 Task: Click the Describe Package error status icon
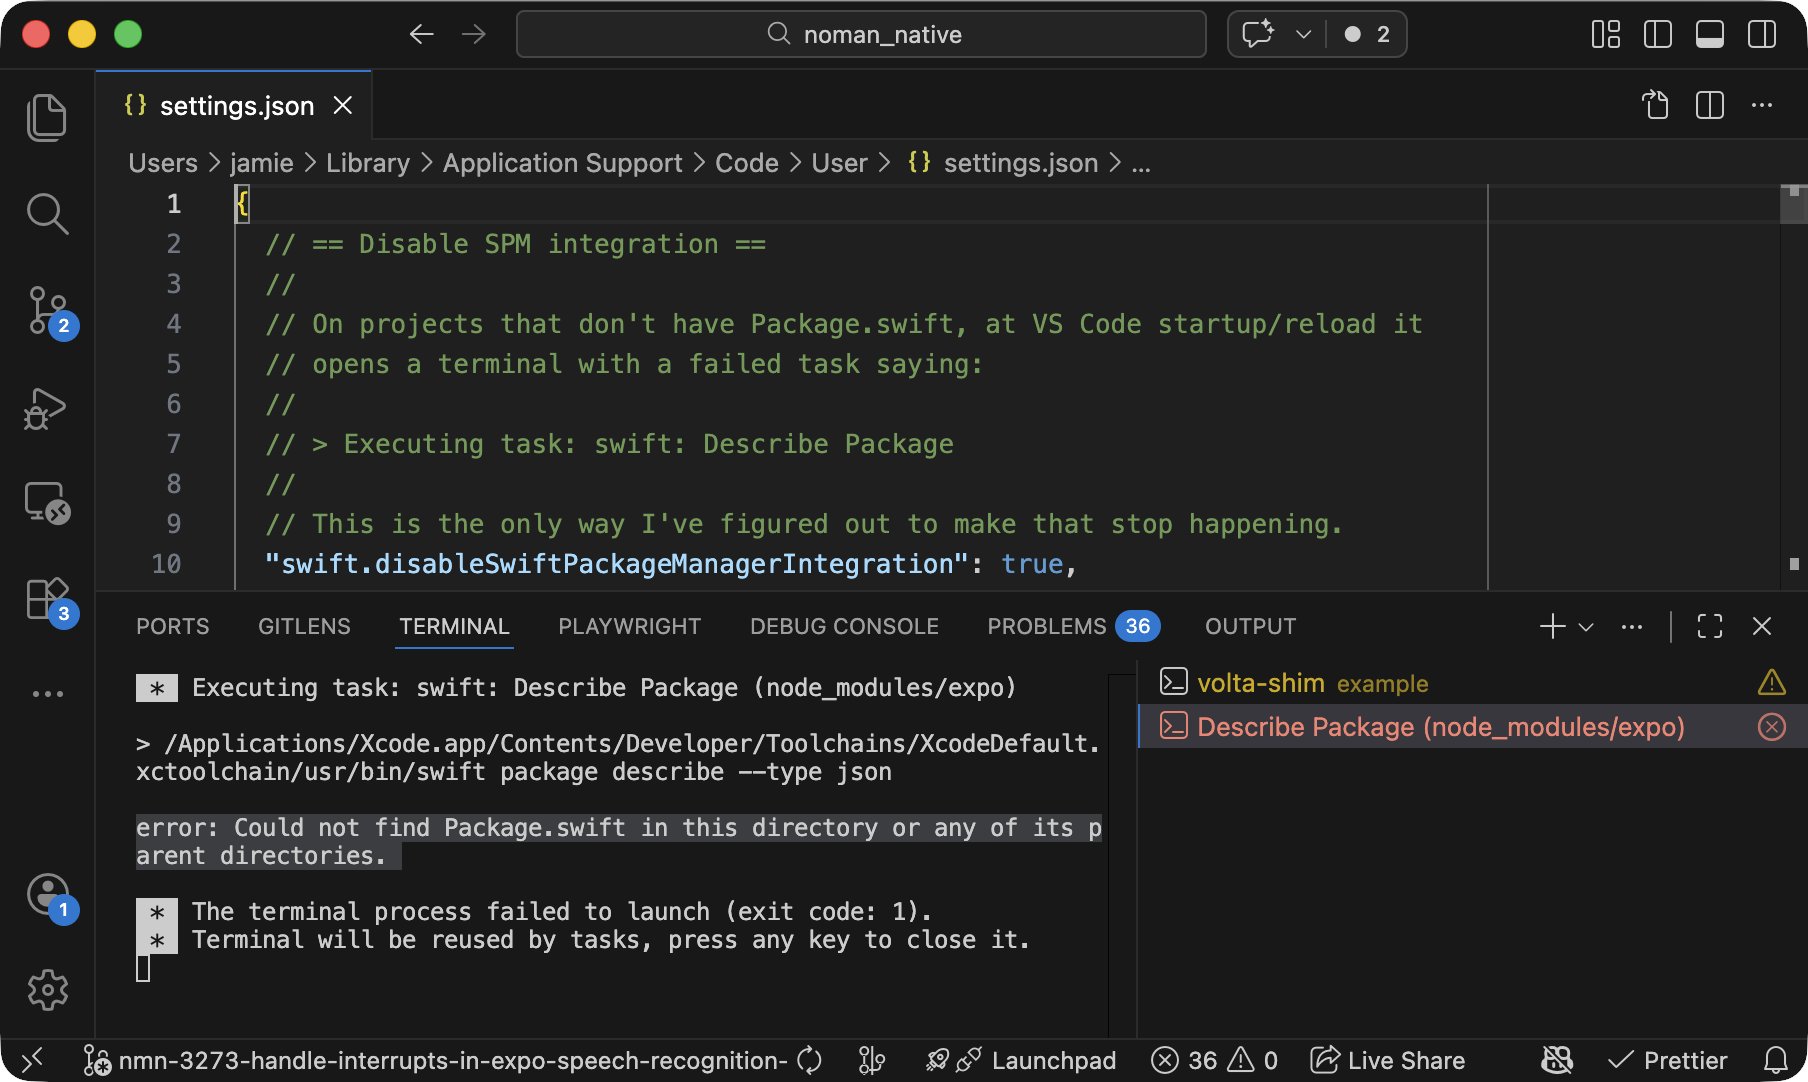pos(1771,727)
